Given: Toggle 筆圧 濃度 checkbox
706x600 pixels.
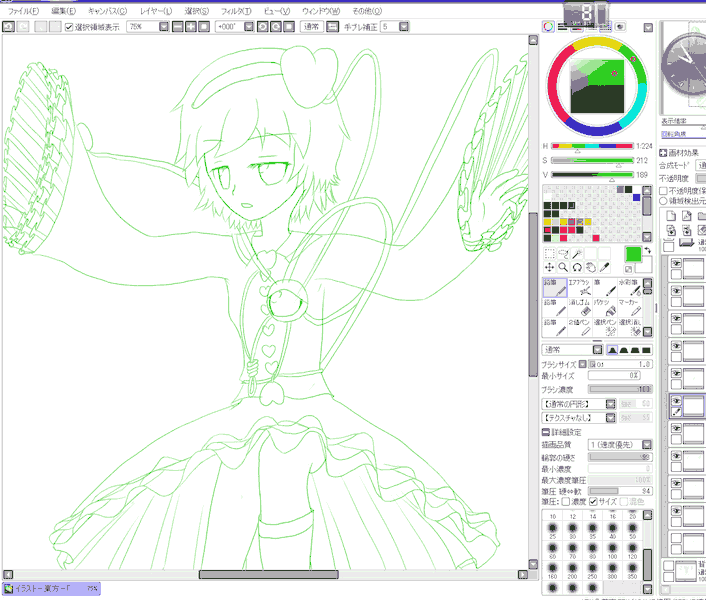Looking at the screenshot, I should click(x=566, y=501).
